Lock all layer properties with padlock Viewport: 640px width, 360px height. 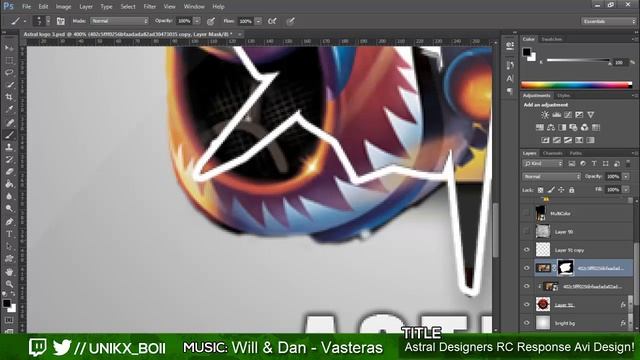click(571, 190)
